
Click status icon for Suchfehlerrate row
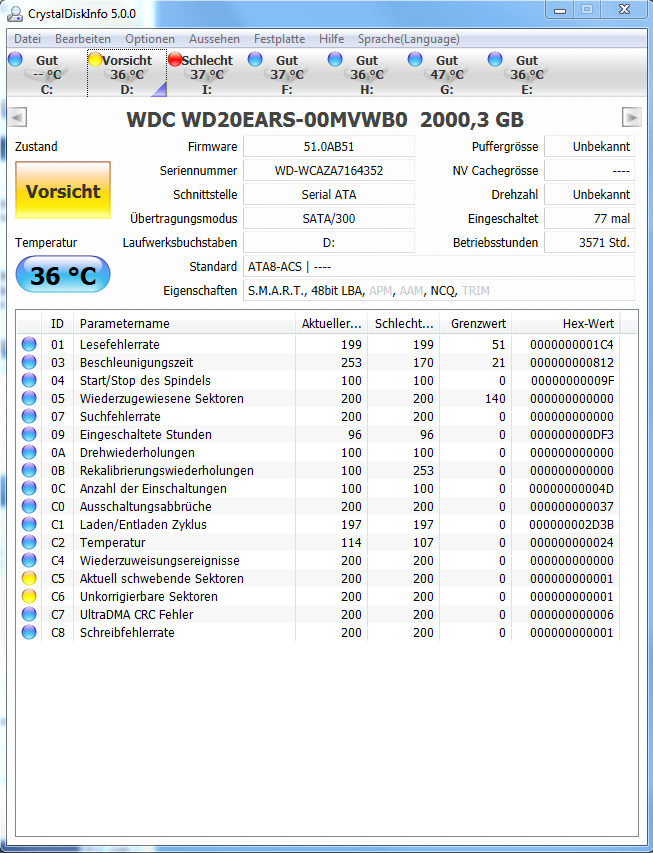point(29,416)
